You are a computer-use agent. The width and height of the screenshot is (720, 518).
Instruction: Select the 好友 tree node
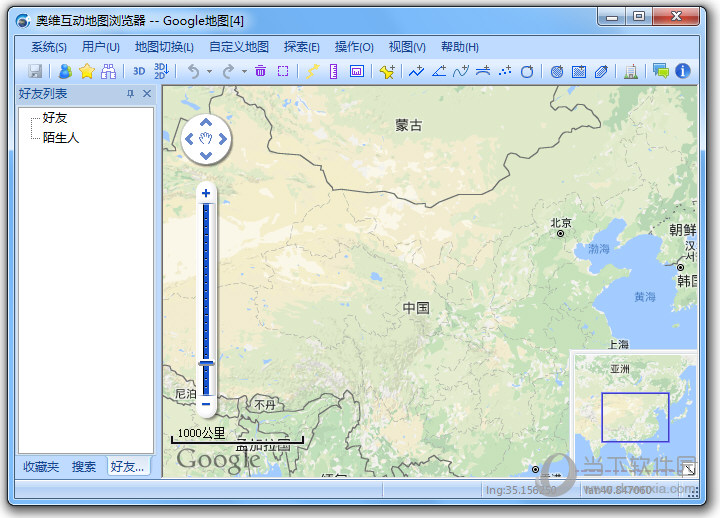pos(55,118)
